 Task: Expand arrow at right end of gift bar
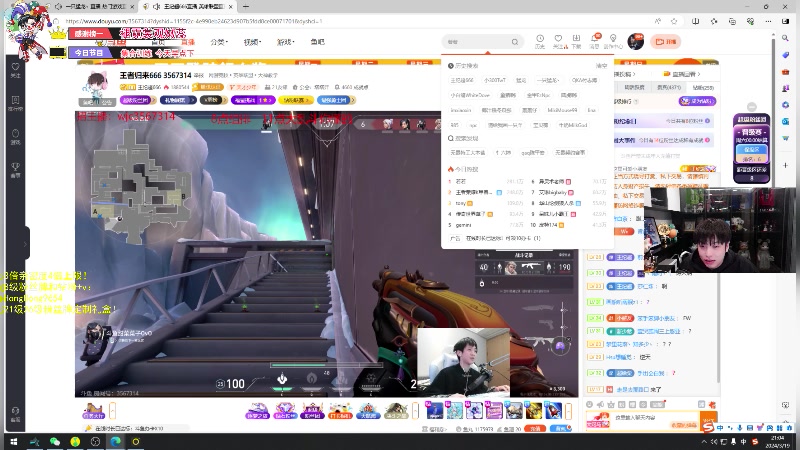click(568, 410)
